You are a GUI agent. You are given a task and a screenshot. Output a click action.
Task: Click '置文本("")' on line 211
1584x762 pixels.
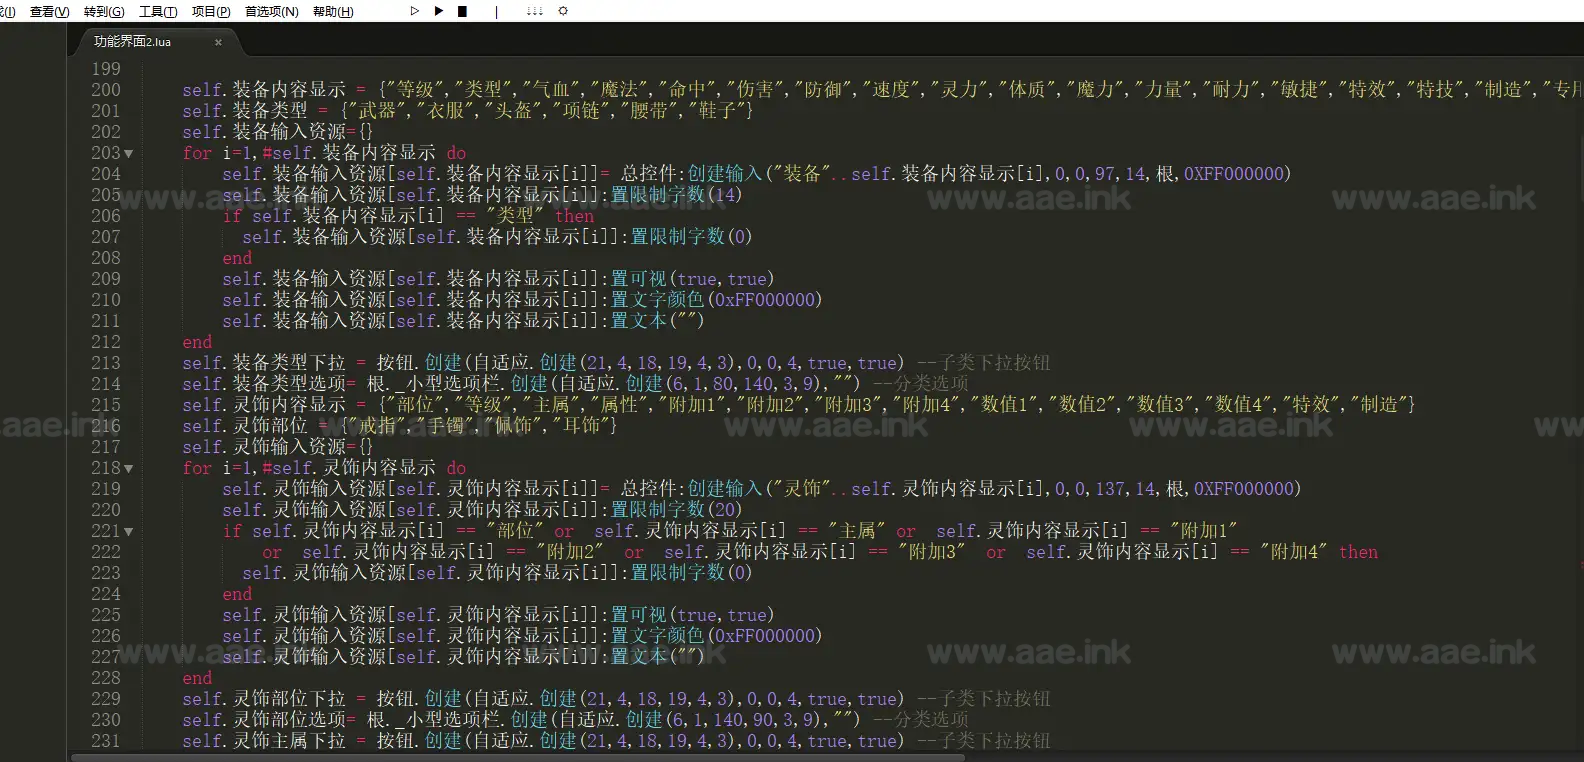(x=658, y=321)
